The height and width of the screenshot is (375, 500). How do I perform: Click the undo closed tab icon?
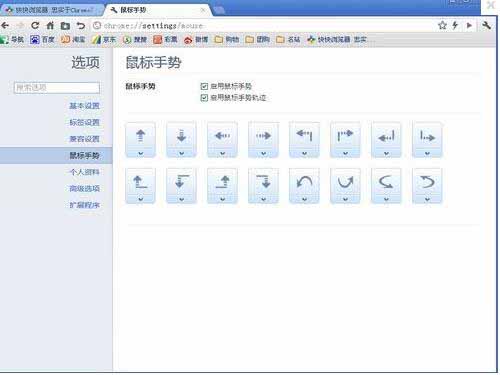click(81, 25)
